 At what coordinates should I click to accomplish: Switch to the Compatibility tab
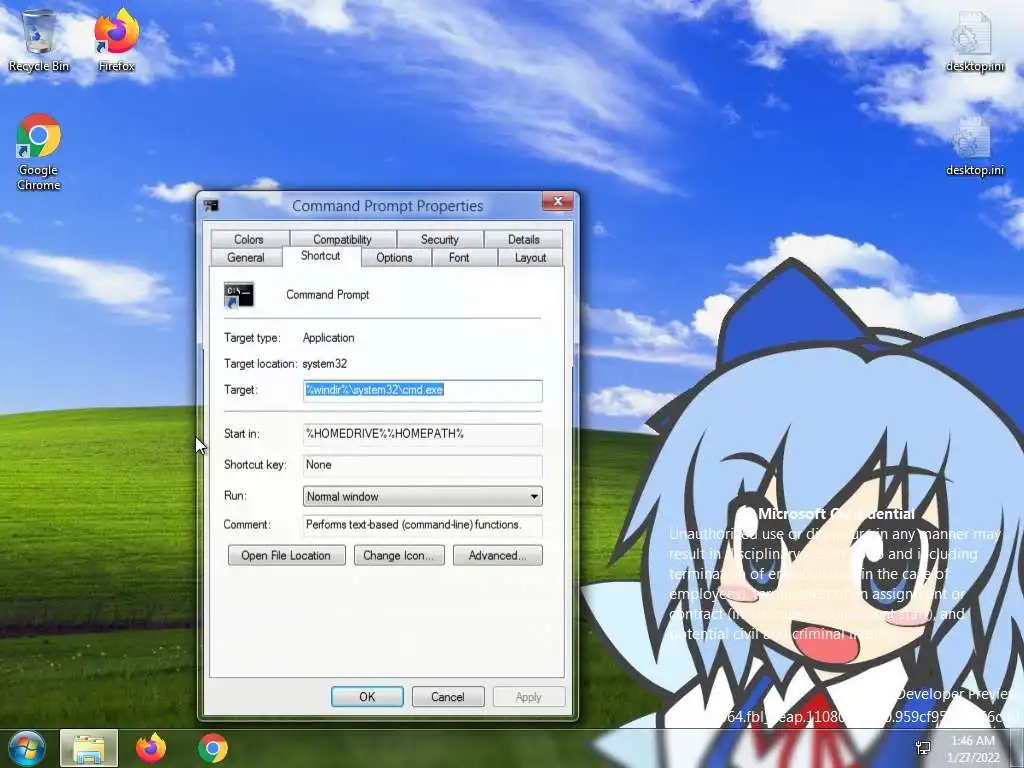tap(342, 240)
